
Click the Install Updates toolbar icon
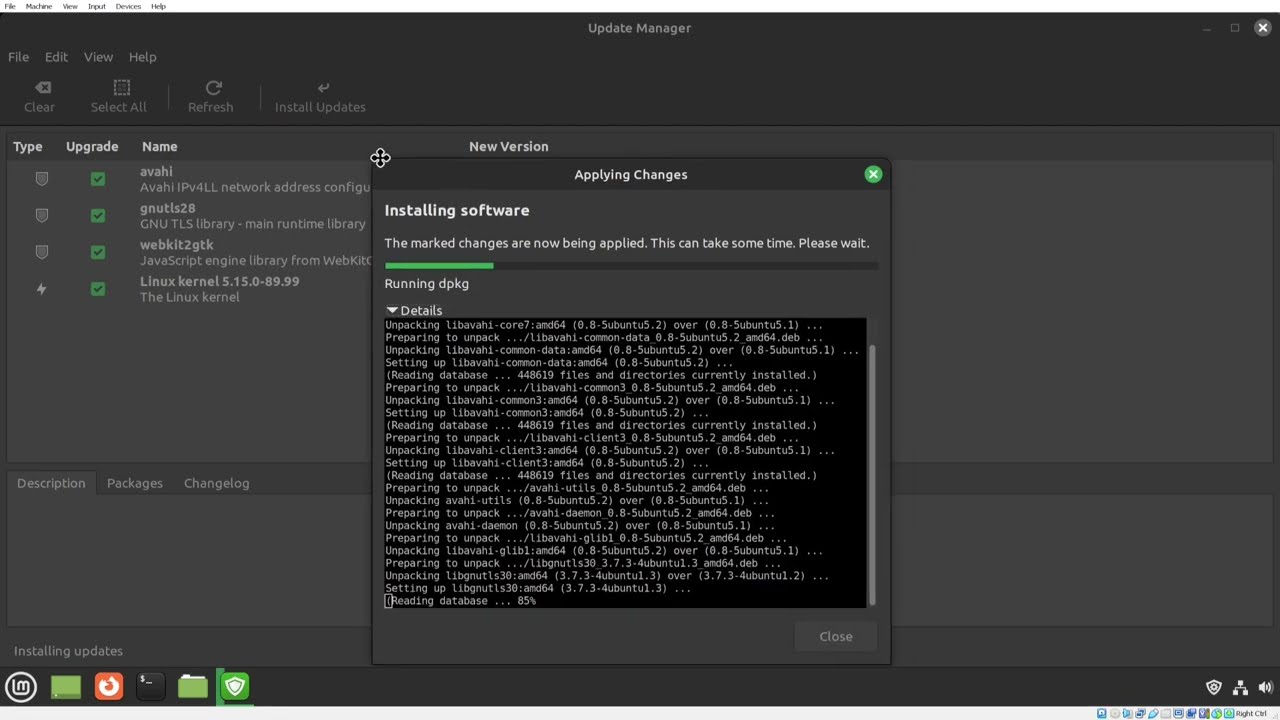[323, 88]
